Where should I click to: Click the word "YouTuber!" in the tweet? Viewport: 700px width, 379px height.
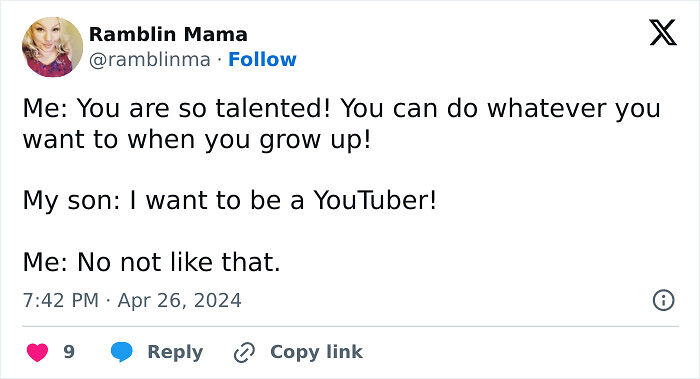click(x=375, y=200)
